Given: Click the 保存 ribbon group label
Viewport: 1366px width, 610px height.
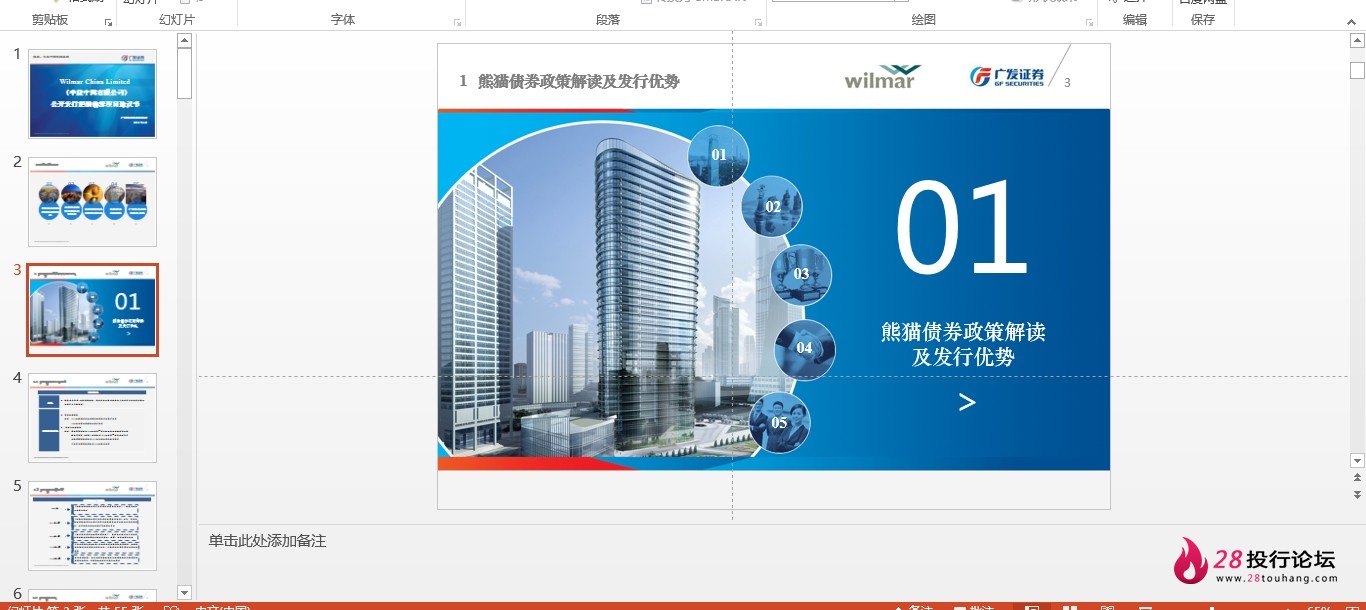Looking at the screenshot, I should 1203,20.
